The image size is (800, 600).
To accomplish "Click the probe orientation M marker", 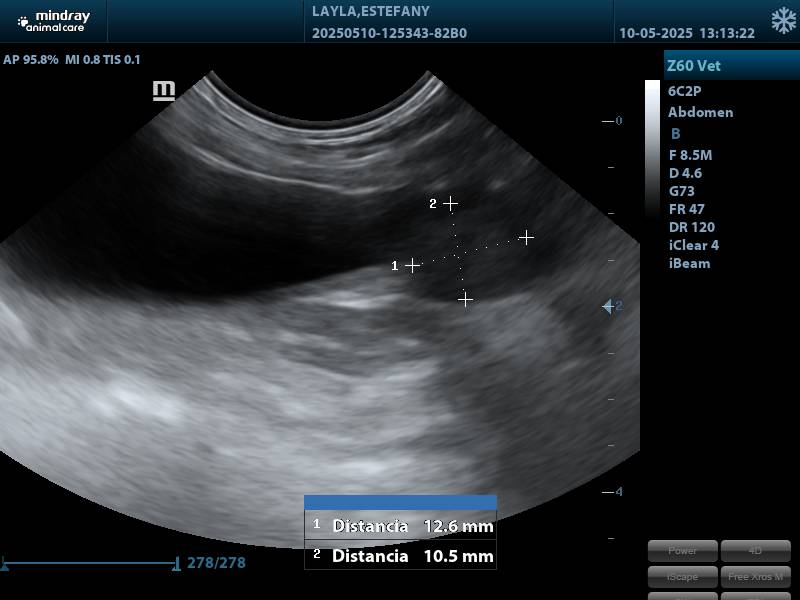I will click(164, 91).
